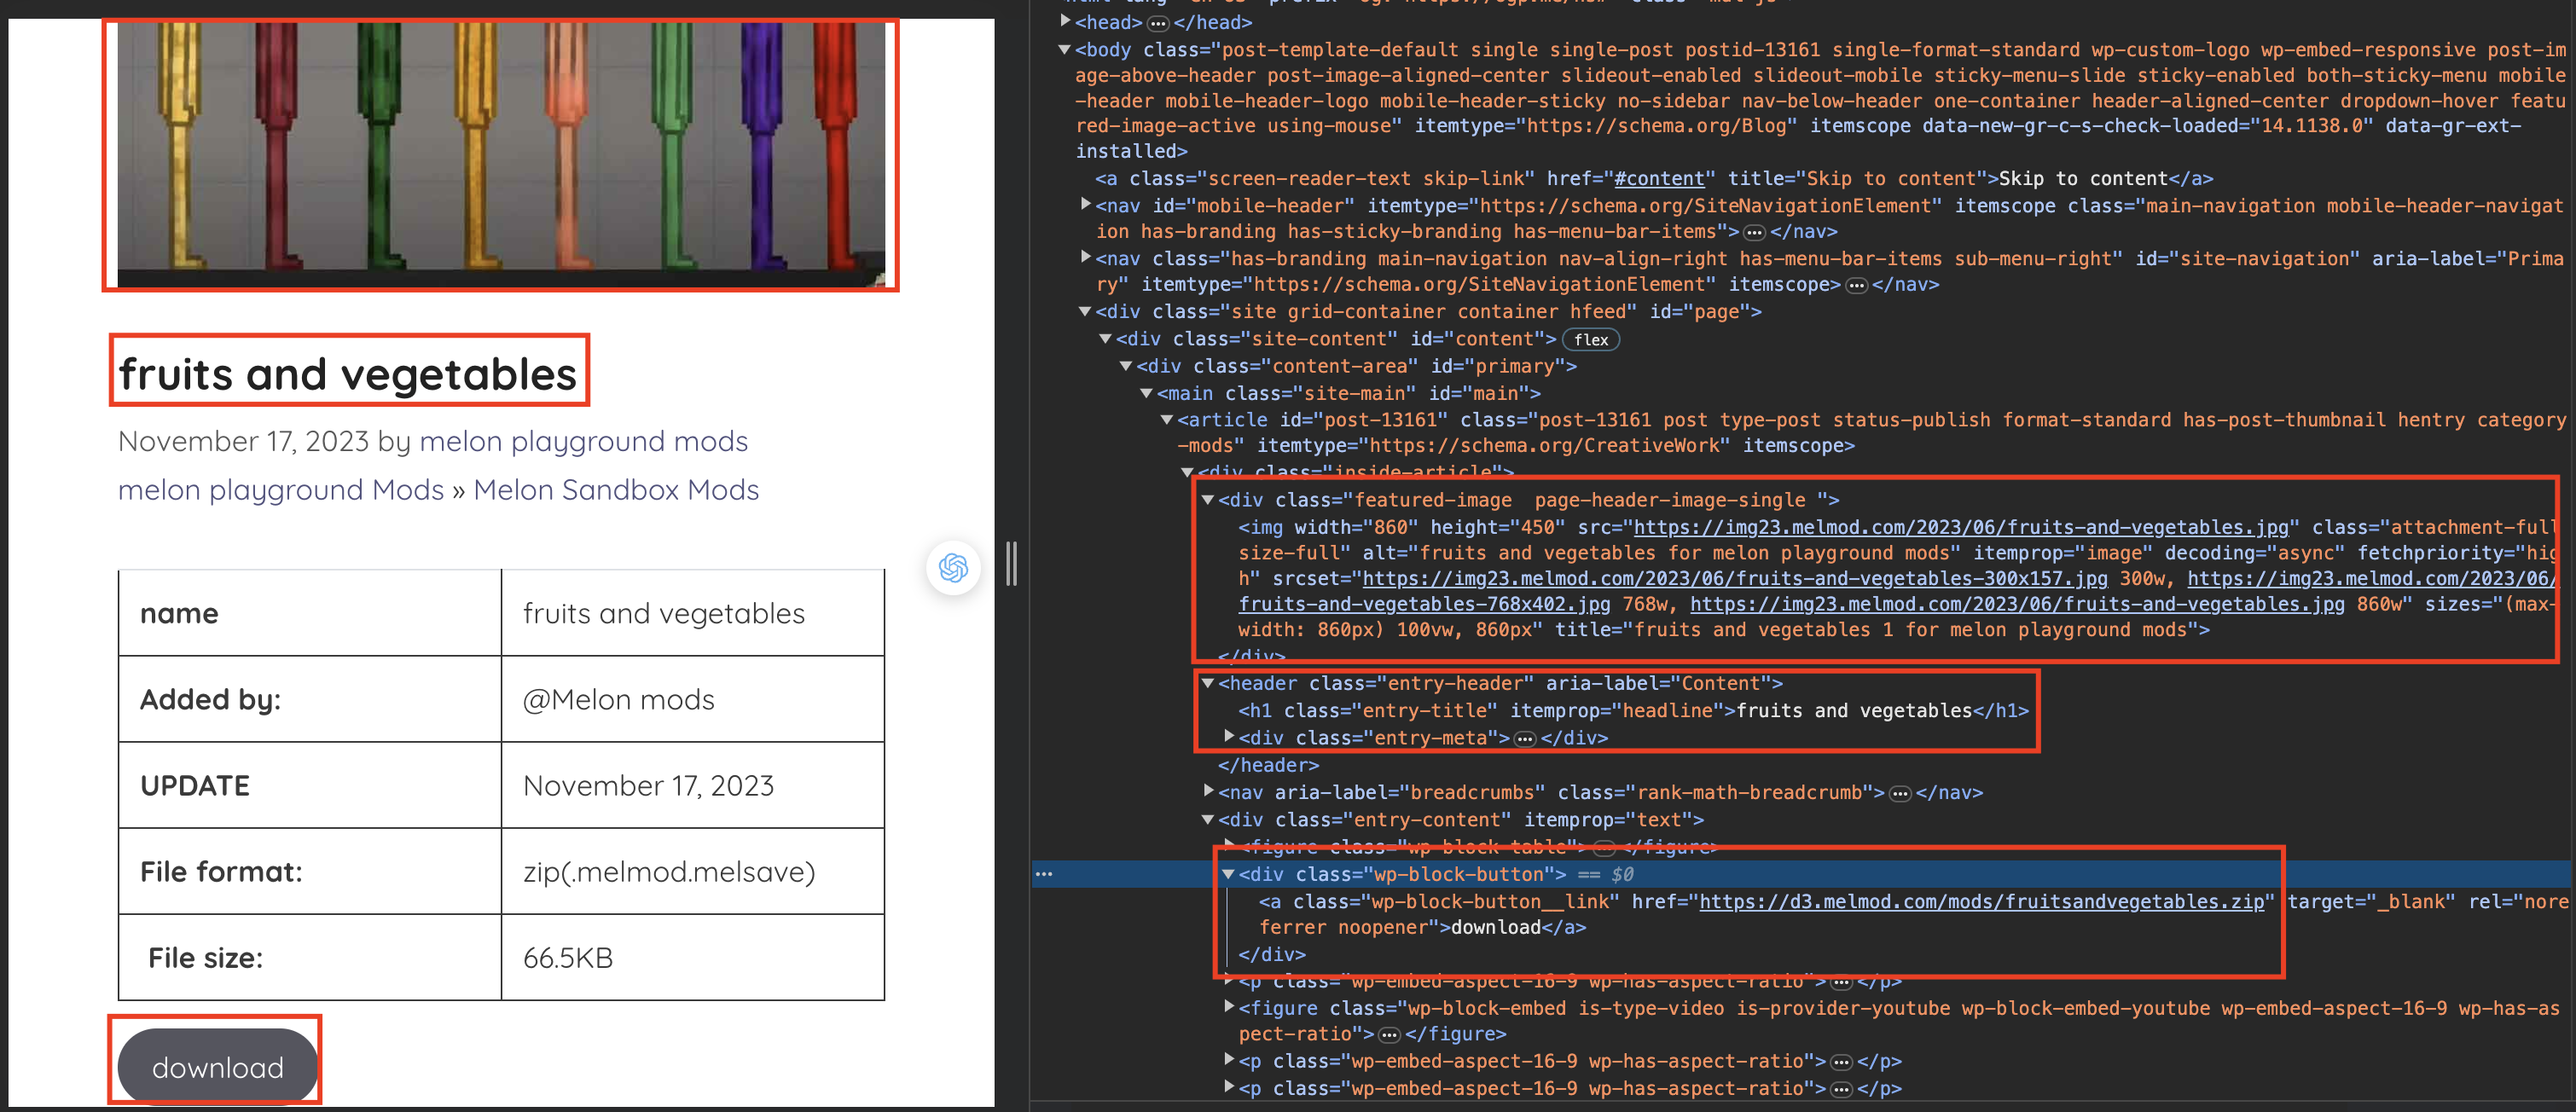
Task: Collapse the entry-header header node
Action: 1208,683
